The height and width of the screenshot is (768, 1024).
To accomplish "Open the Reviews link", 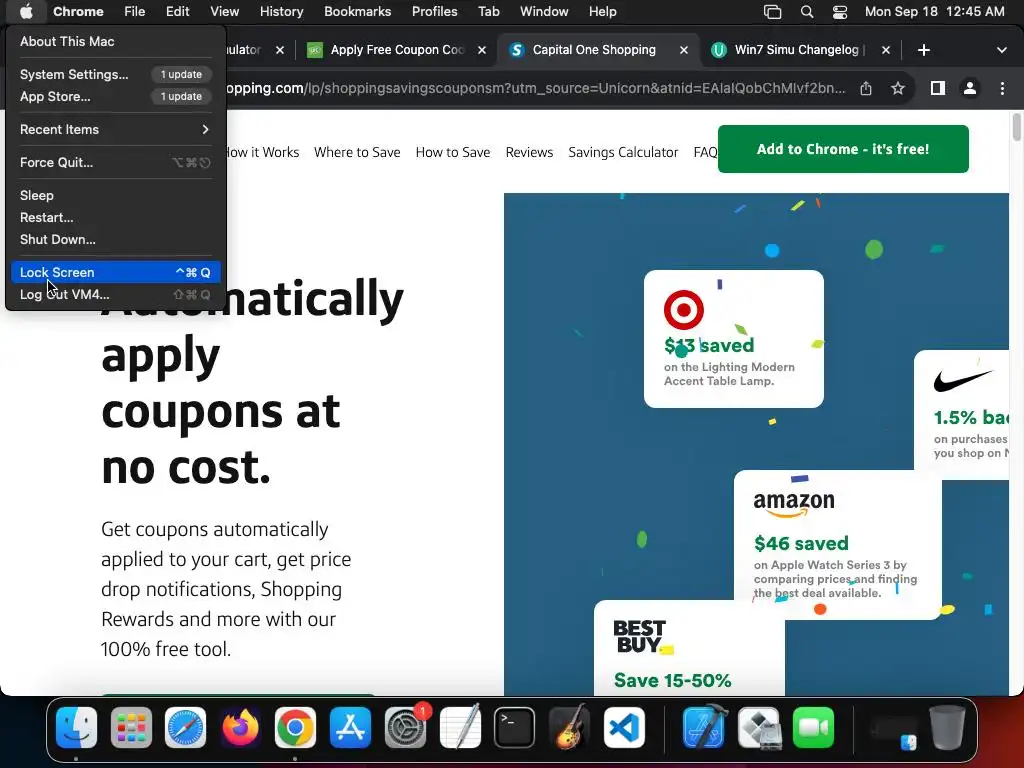I will click(x=529, y=152).
